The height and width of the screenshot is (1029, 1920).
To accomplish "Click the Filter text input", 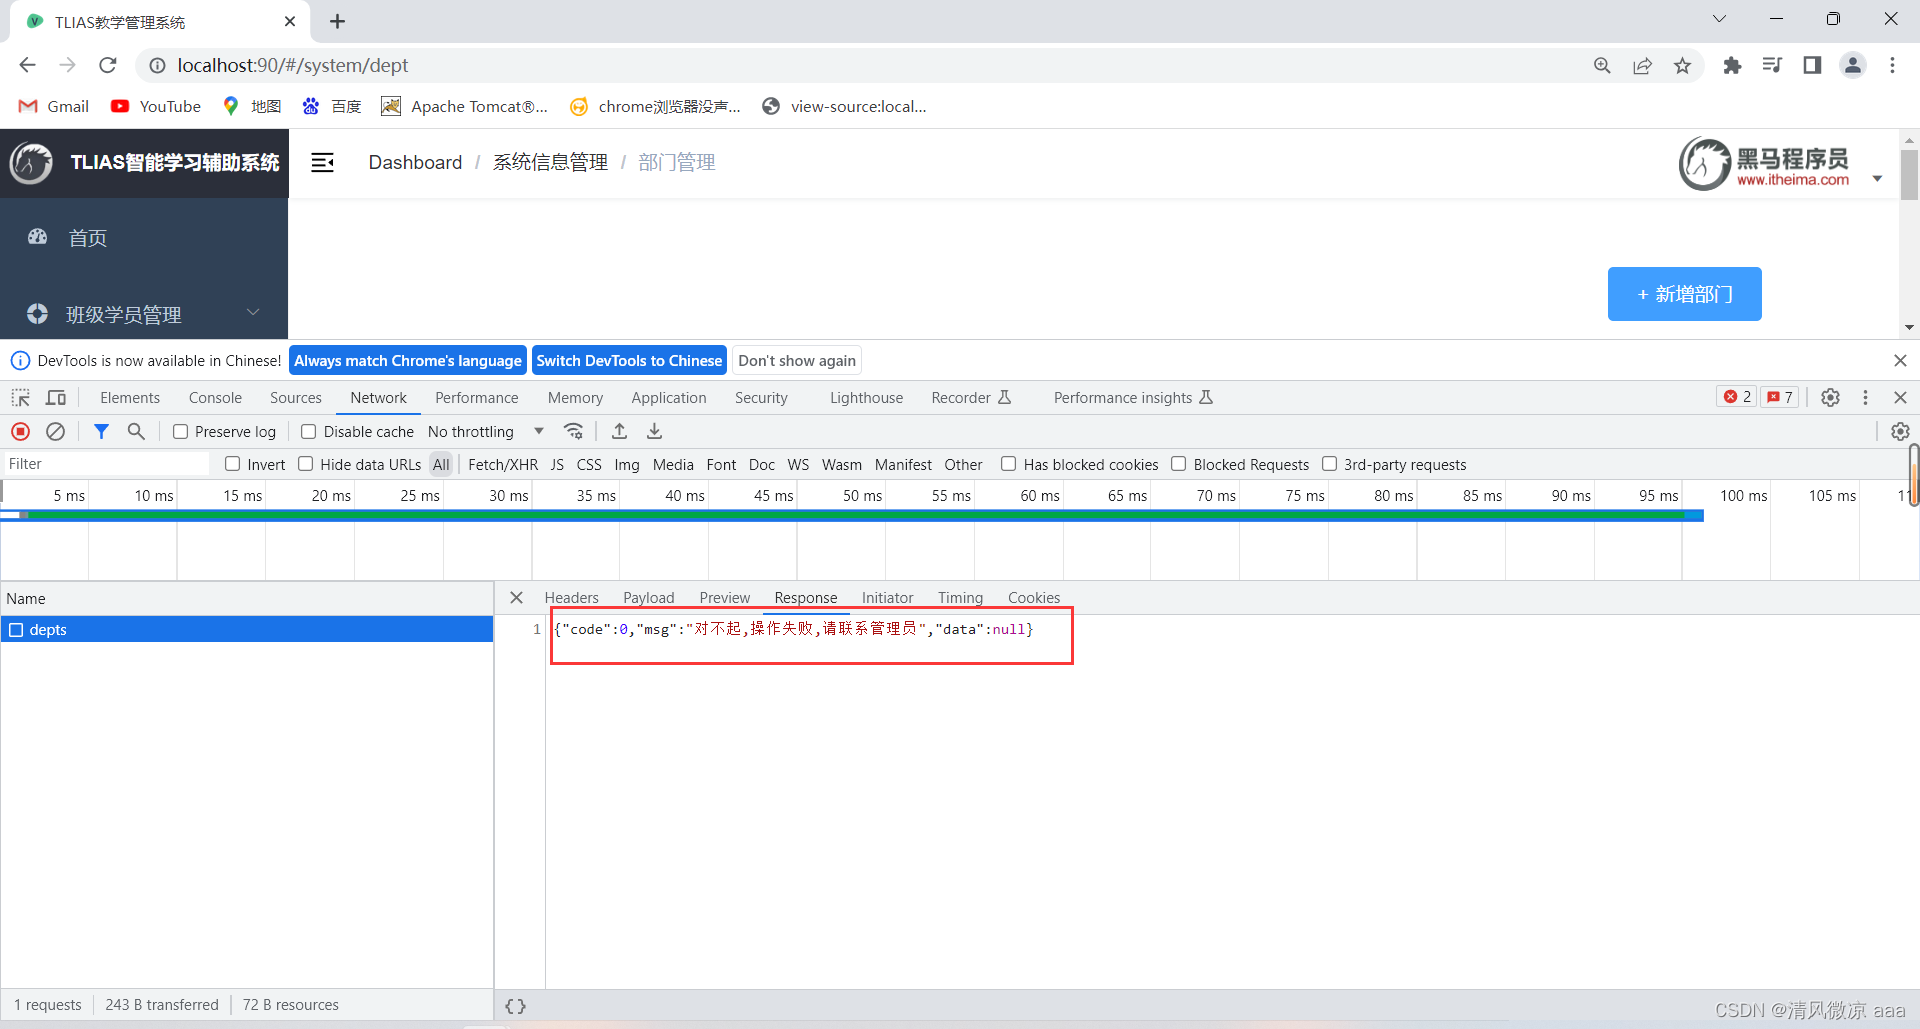I will point(106,464).
